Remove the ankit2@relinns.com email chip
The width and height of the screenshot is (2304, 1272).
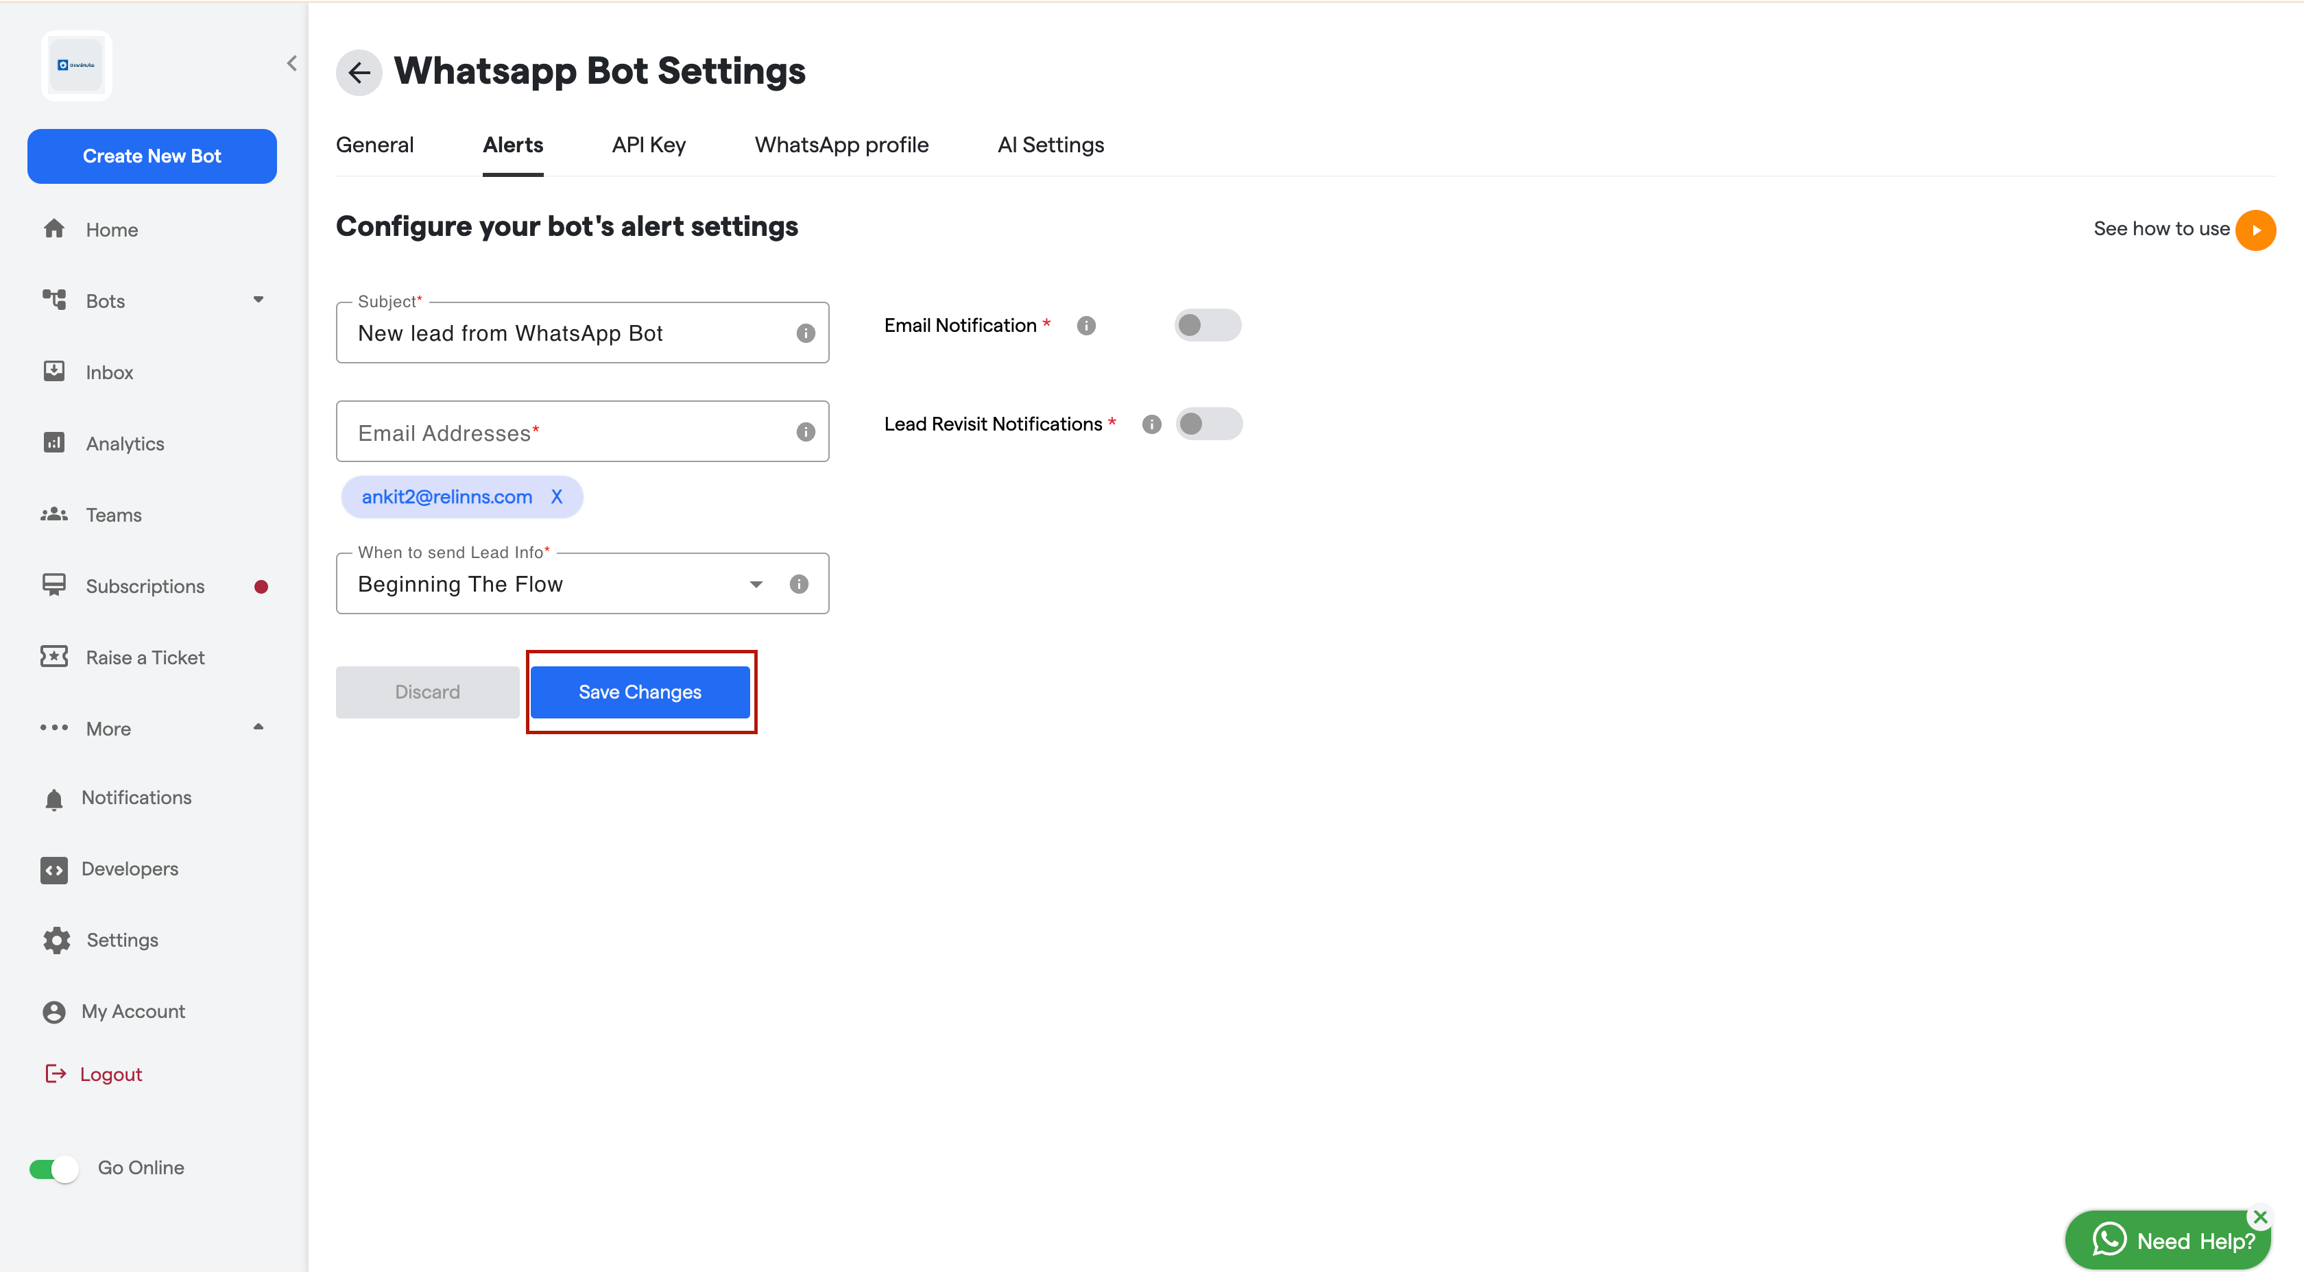[557, 497]
